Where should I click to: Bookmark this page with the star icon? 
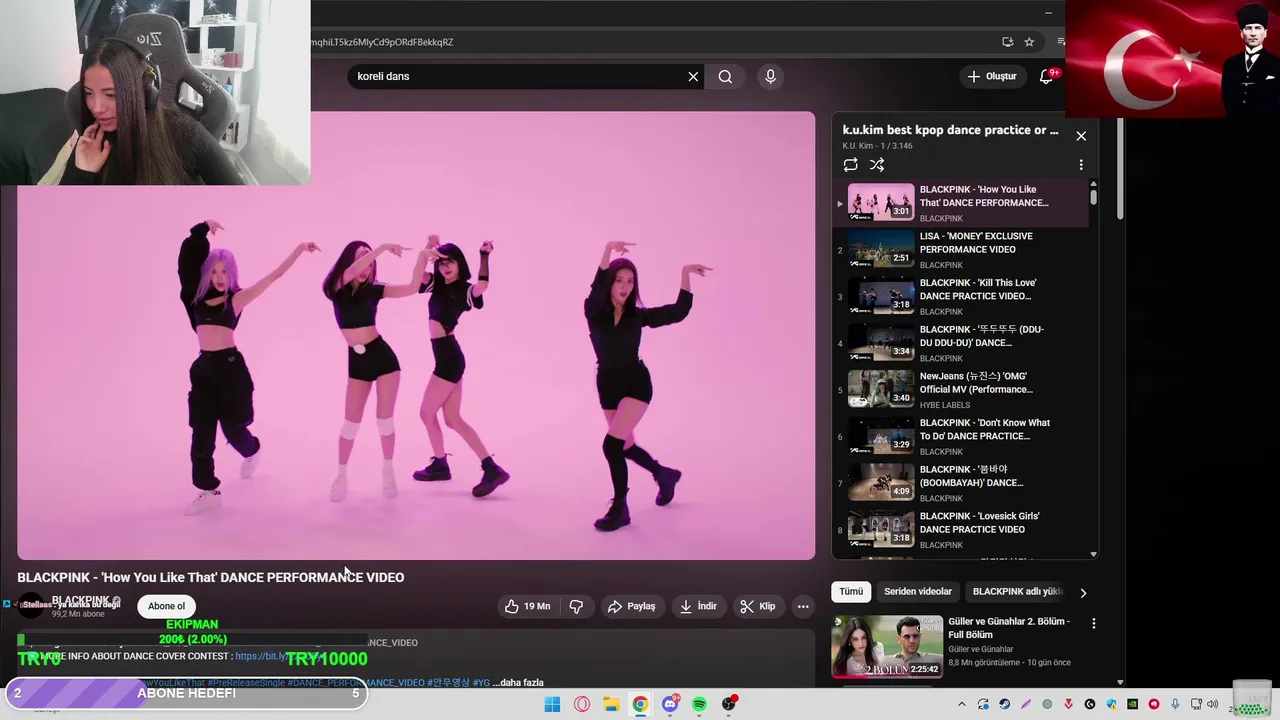[x=1029, y=42]
